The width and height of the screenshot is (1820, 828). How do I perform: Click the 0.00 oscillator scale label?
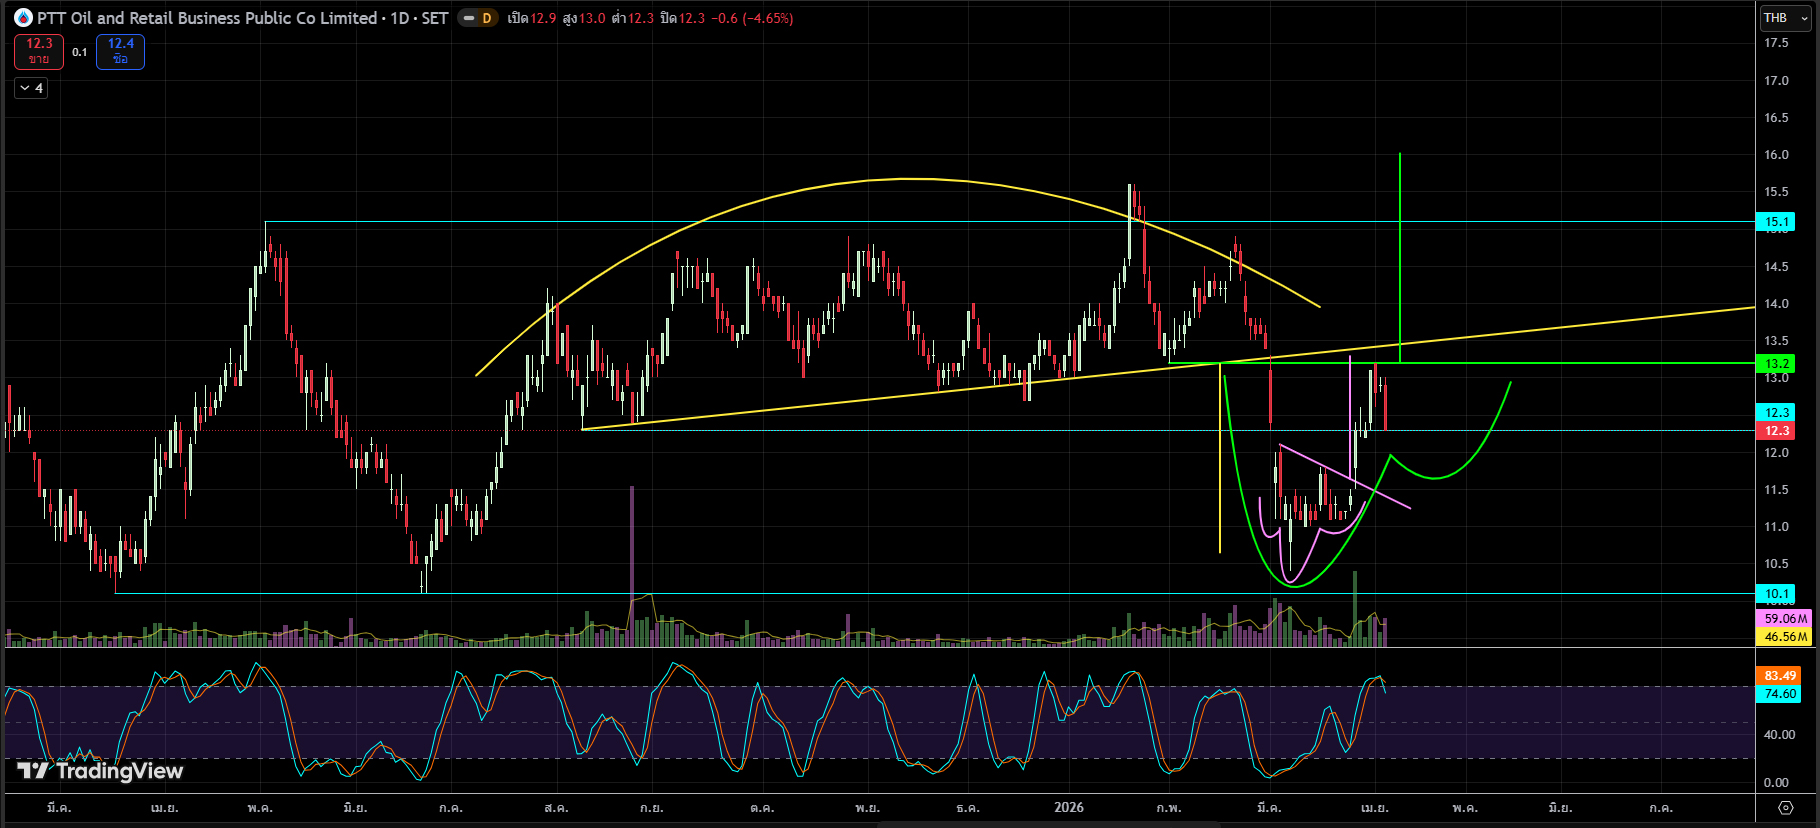click(1777, 783)
